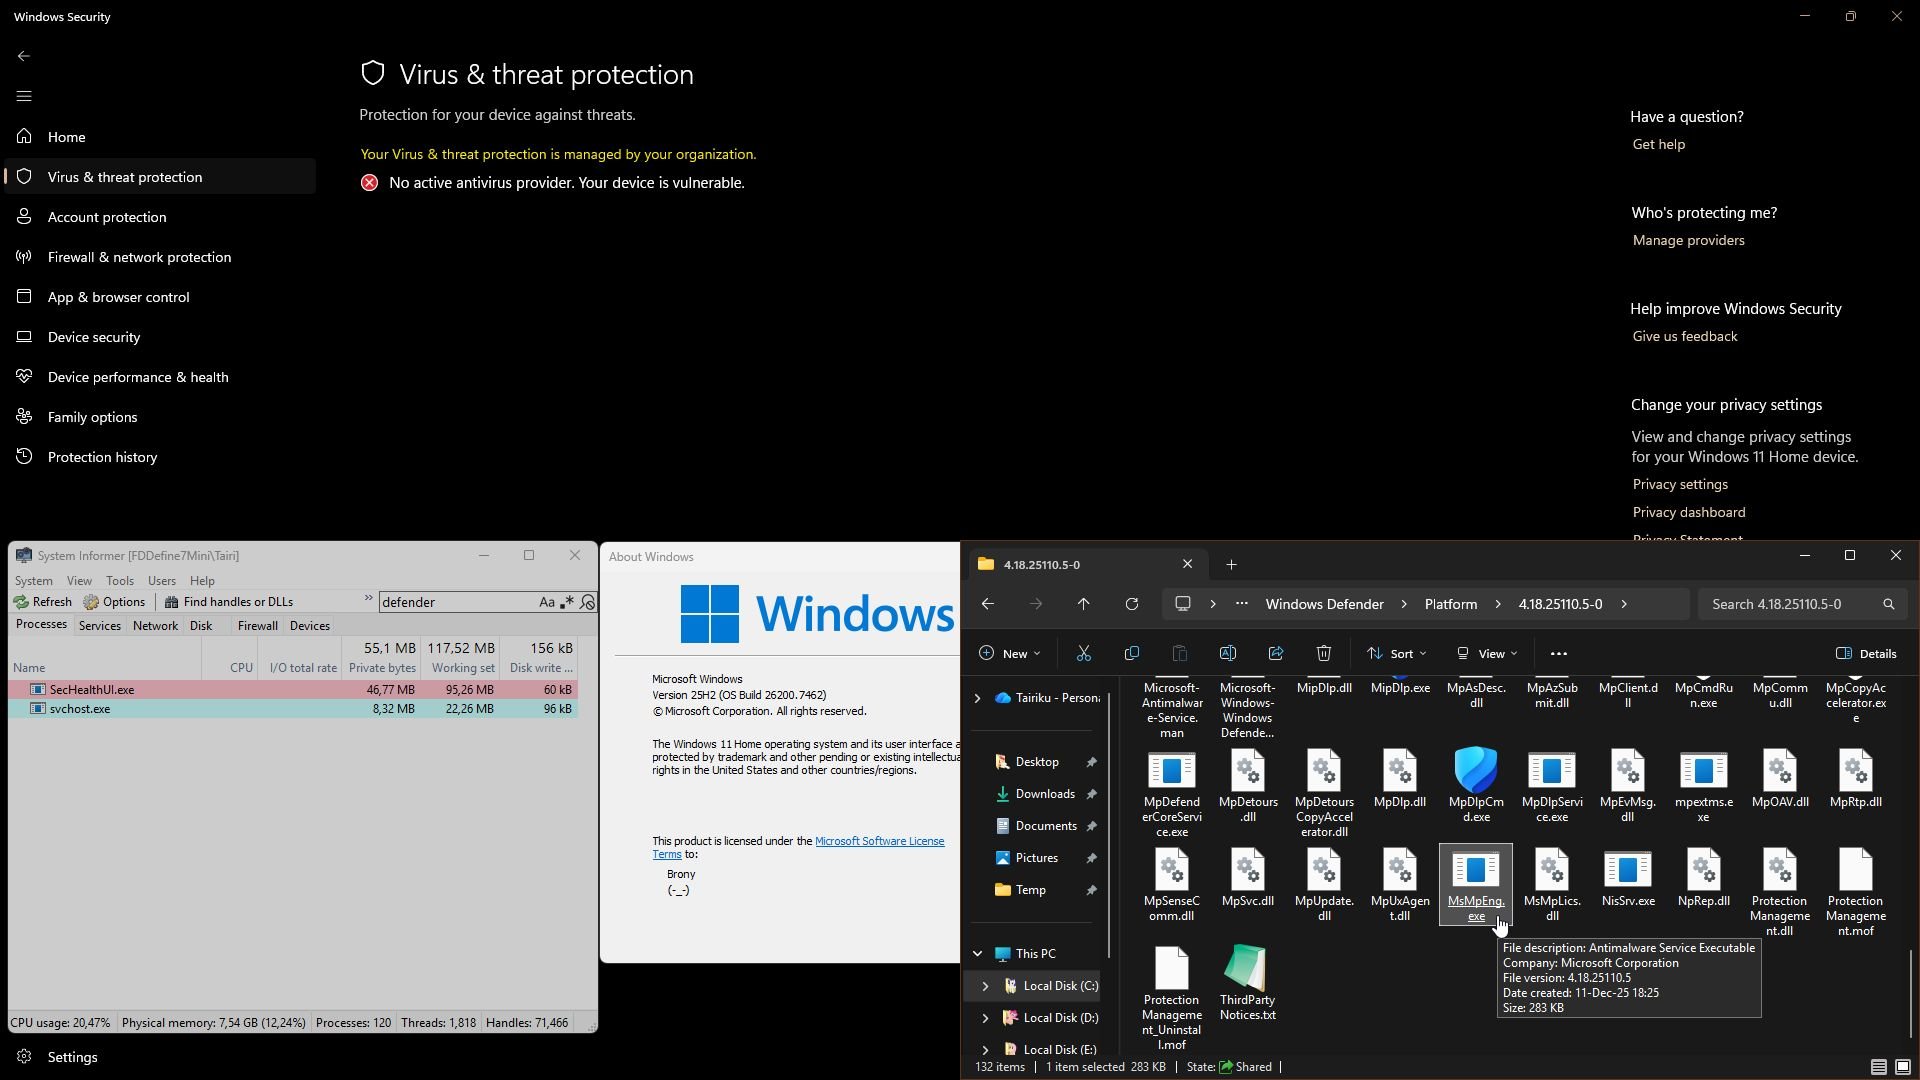Click the Share icon in Explorer toolbar
This screenshot has width=1920, height=1080.
pyautogui.click(x=1276, y=654)
